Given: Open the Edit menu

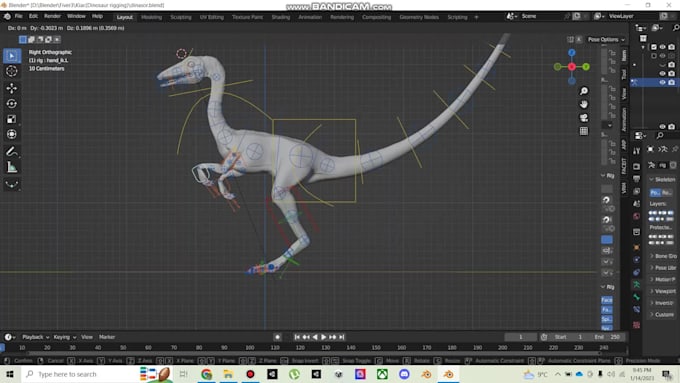Looking at the screenshot, I should click(x=33, y=16).
